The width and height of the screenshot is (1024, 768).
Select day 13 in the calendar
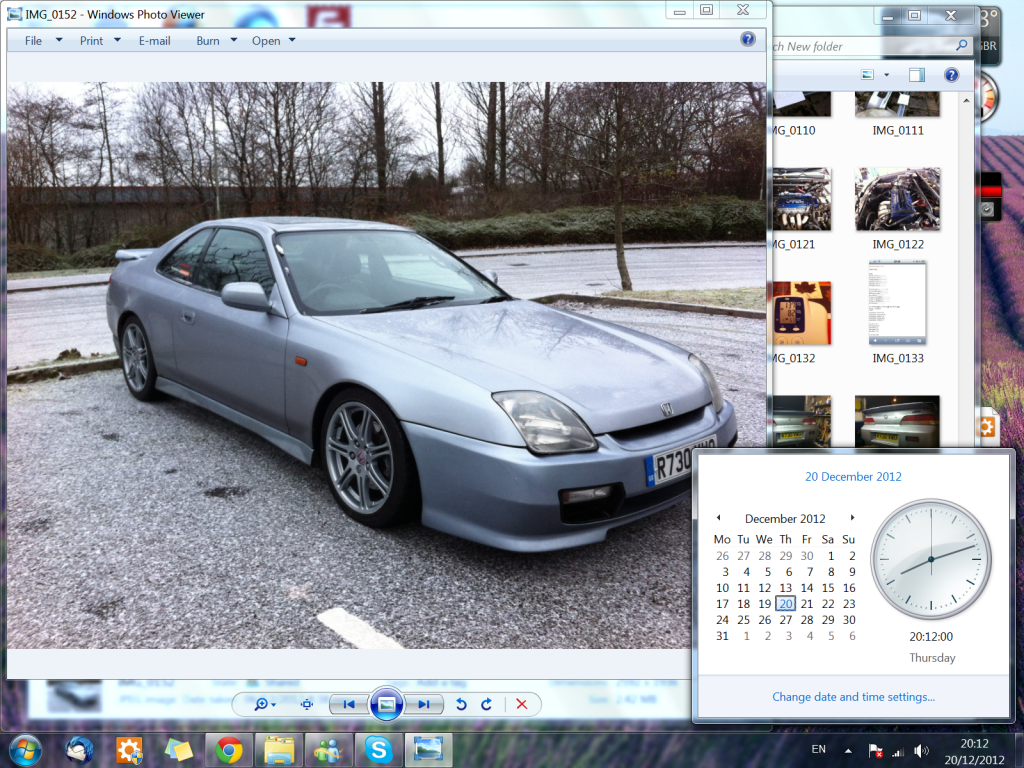pyautogui.click(x=786, y=588)
